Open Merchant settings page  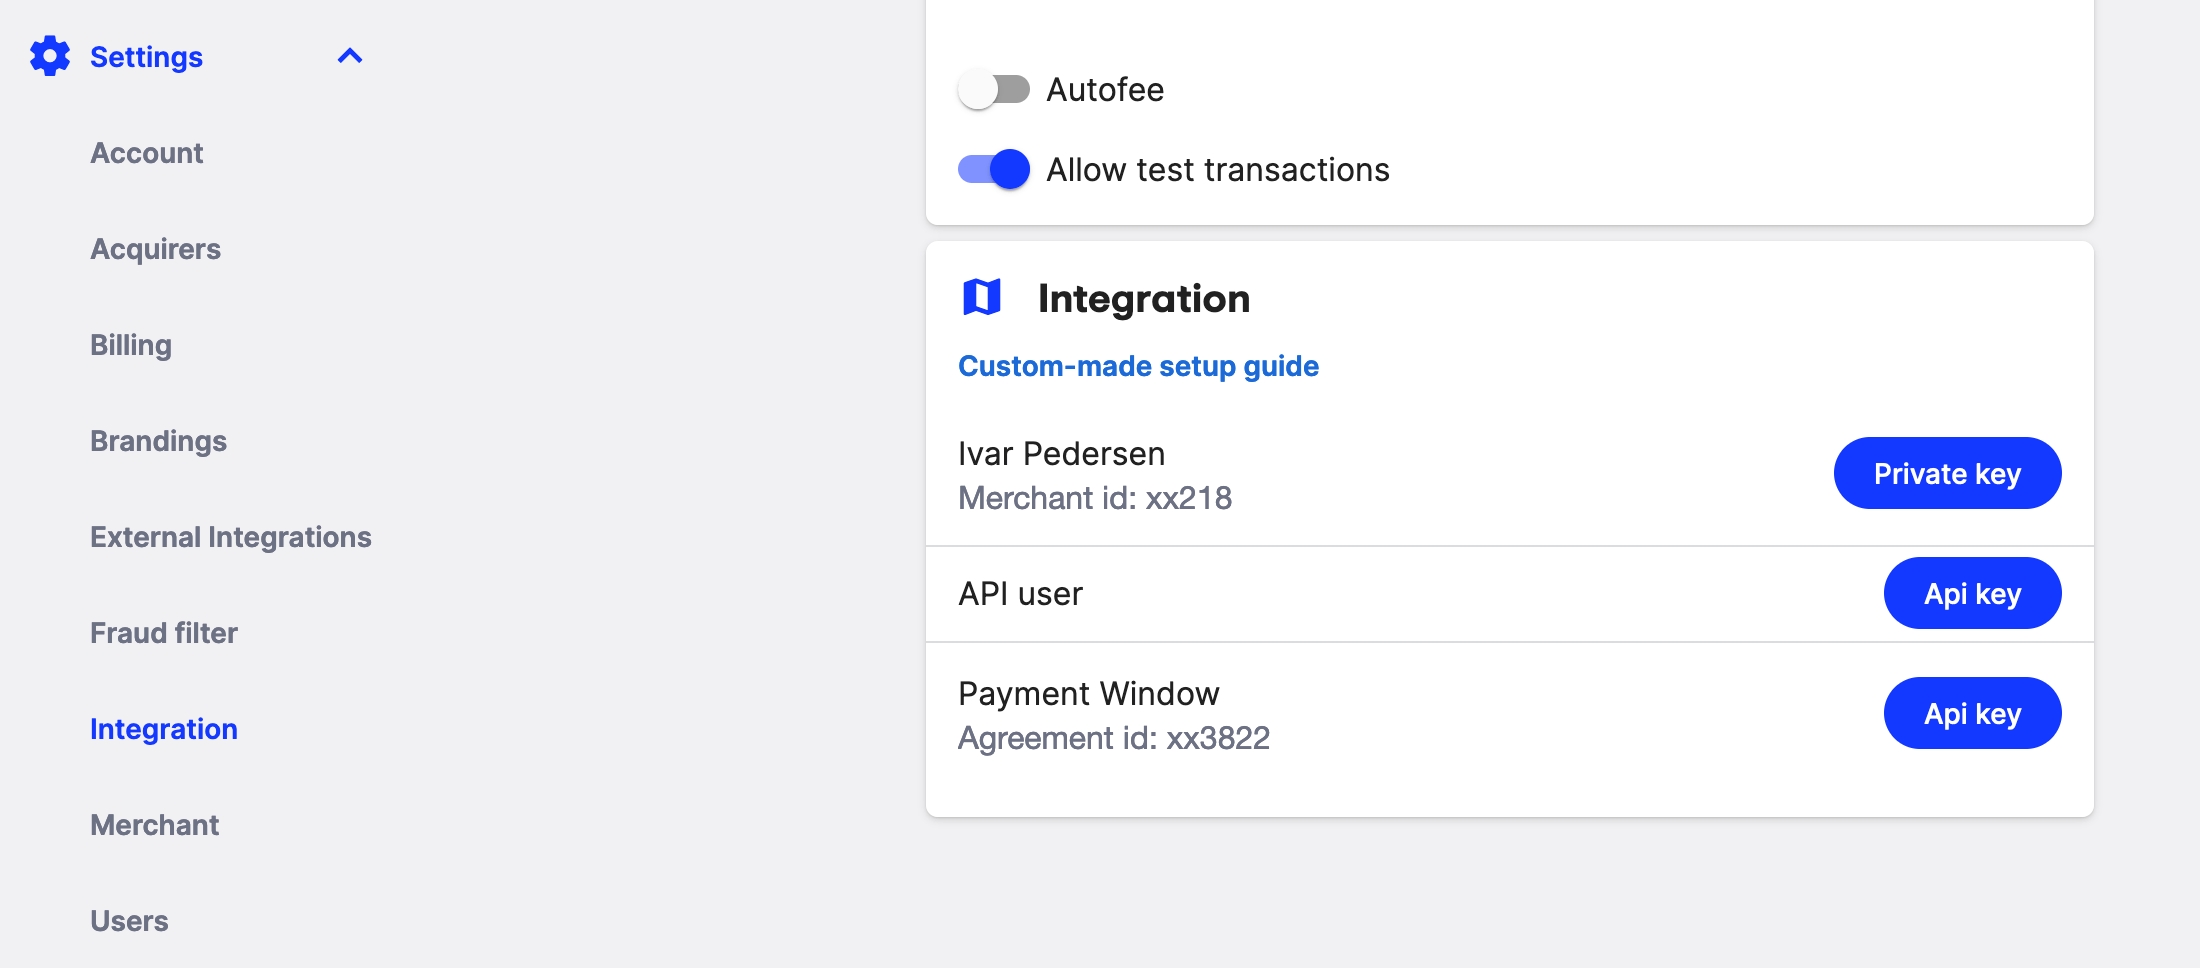(154, 825)
